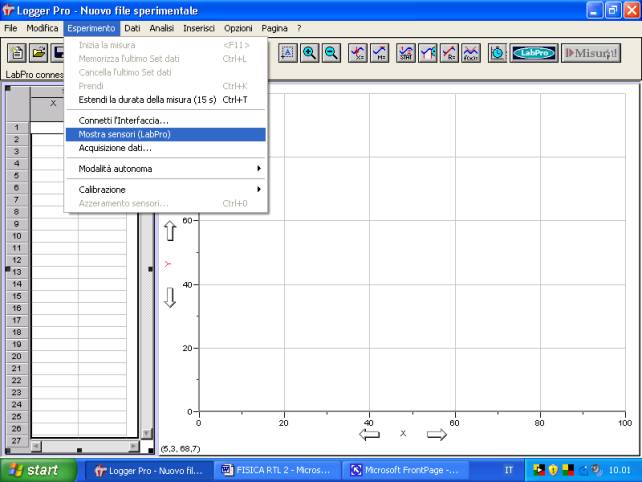642x482 pixels.
Task: Expand the Modalità autonoma submenu
Action: pyautogui.click(x=166, y=168)
